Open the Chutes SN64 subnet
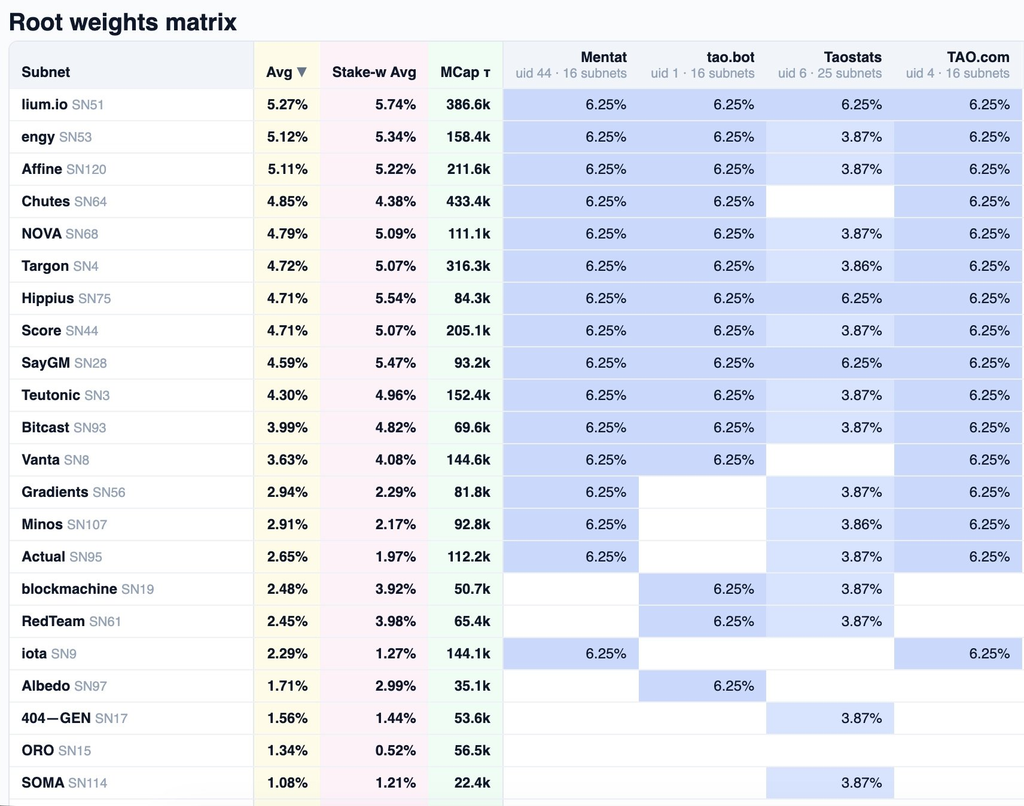The width and height of the screenshot is (1024, 806). point(64,201)
